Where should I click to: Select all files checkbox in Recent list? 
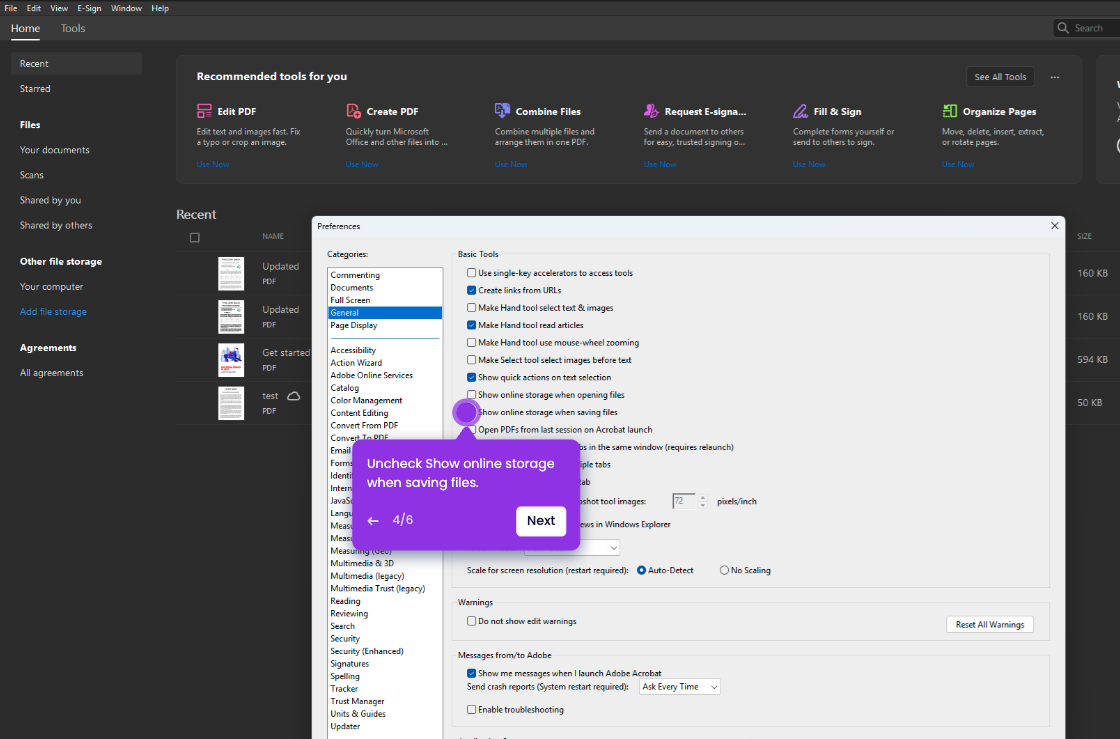[x=194, y=238]
